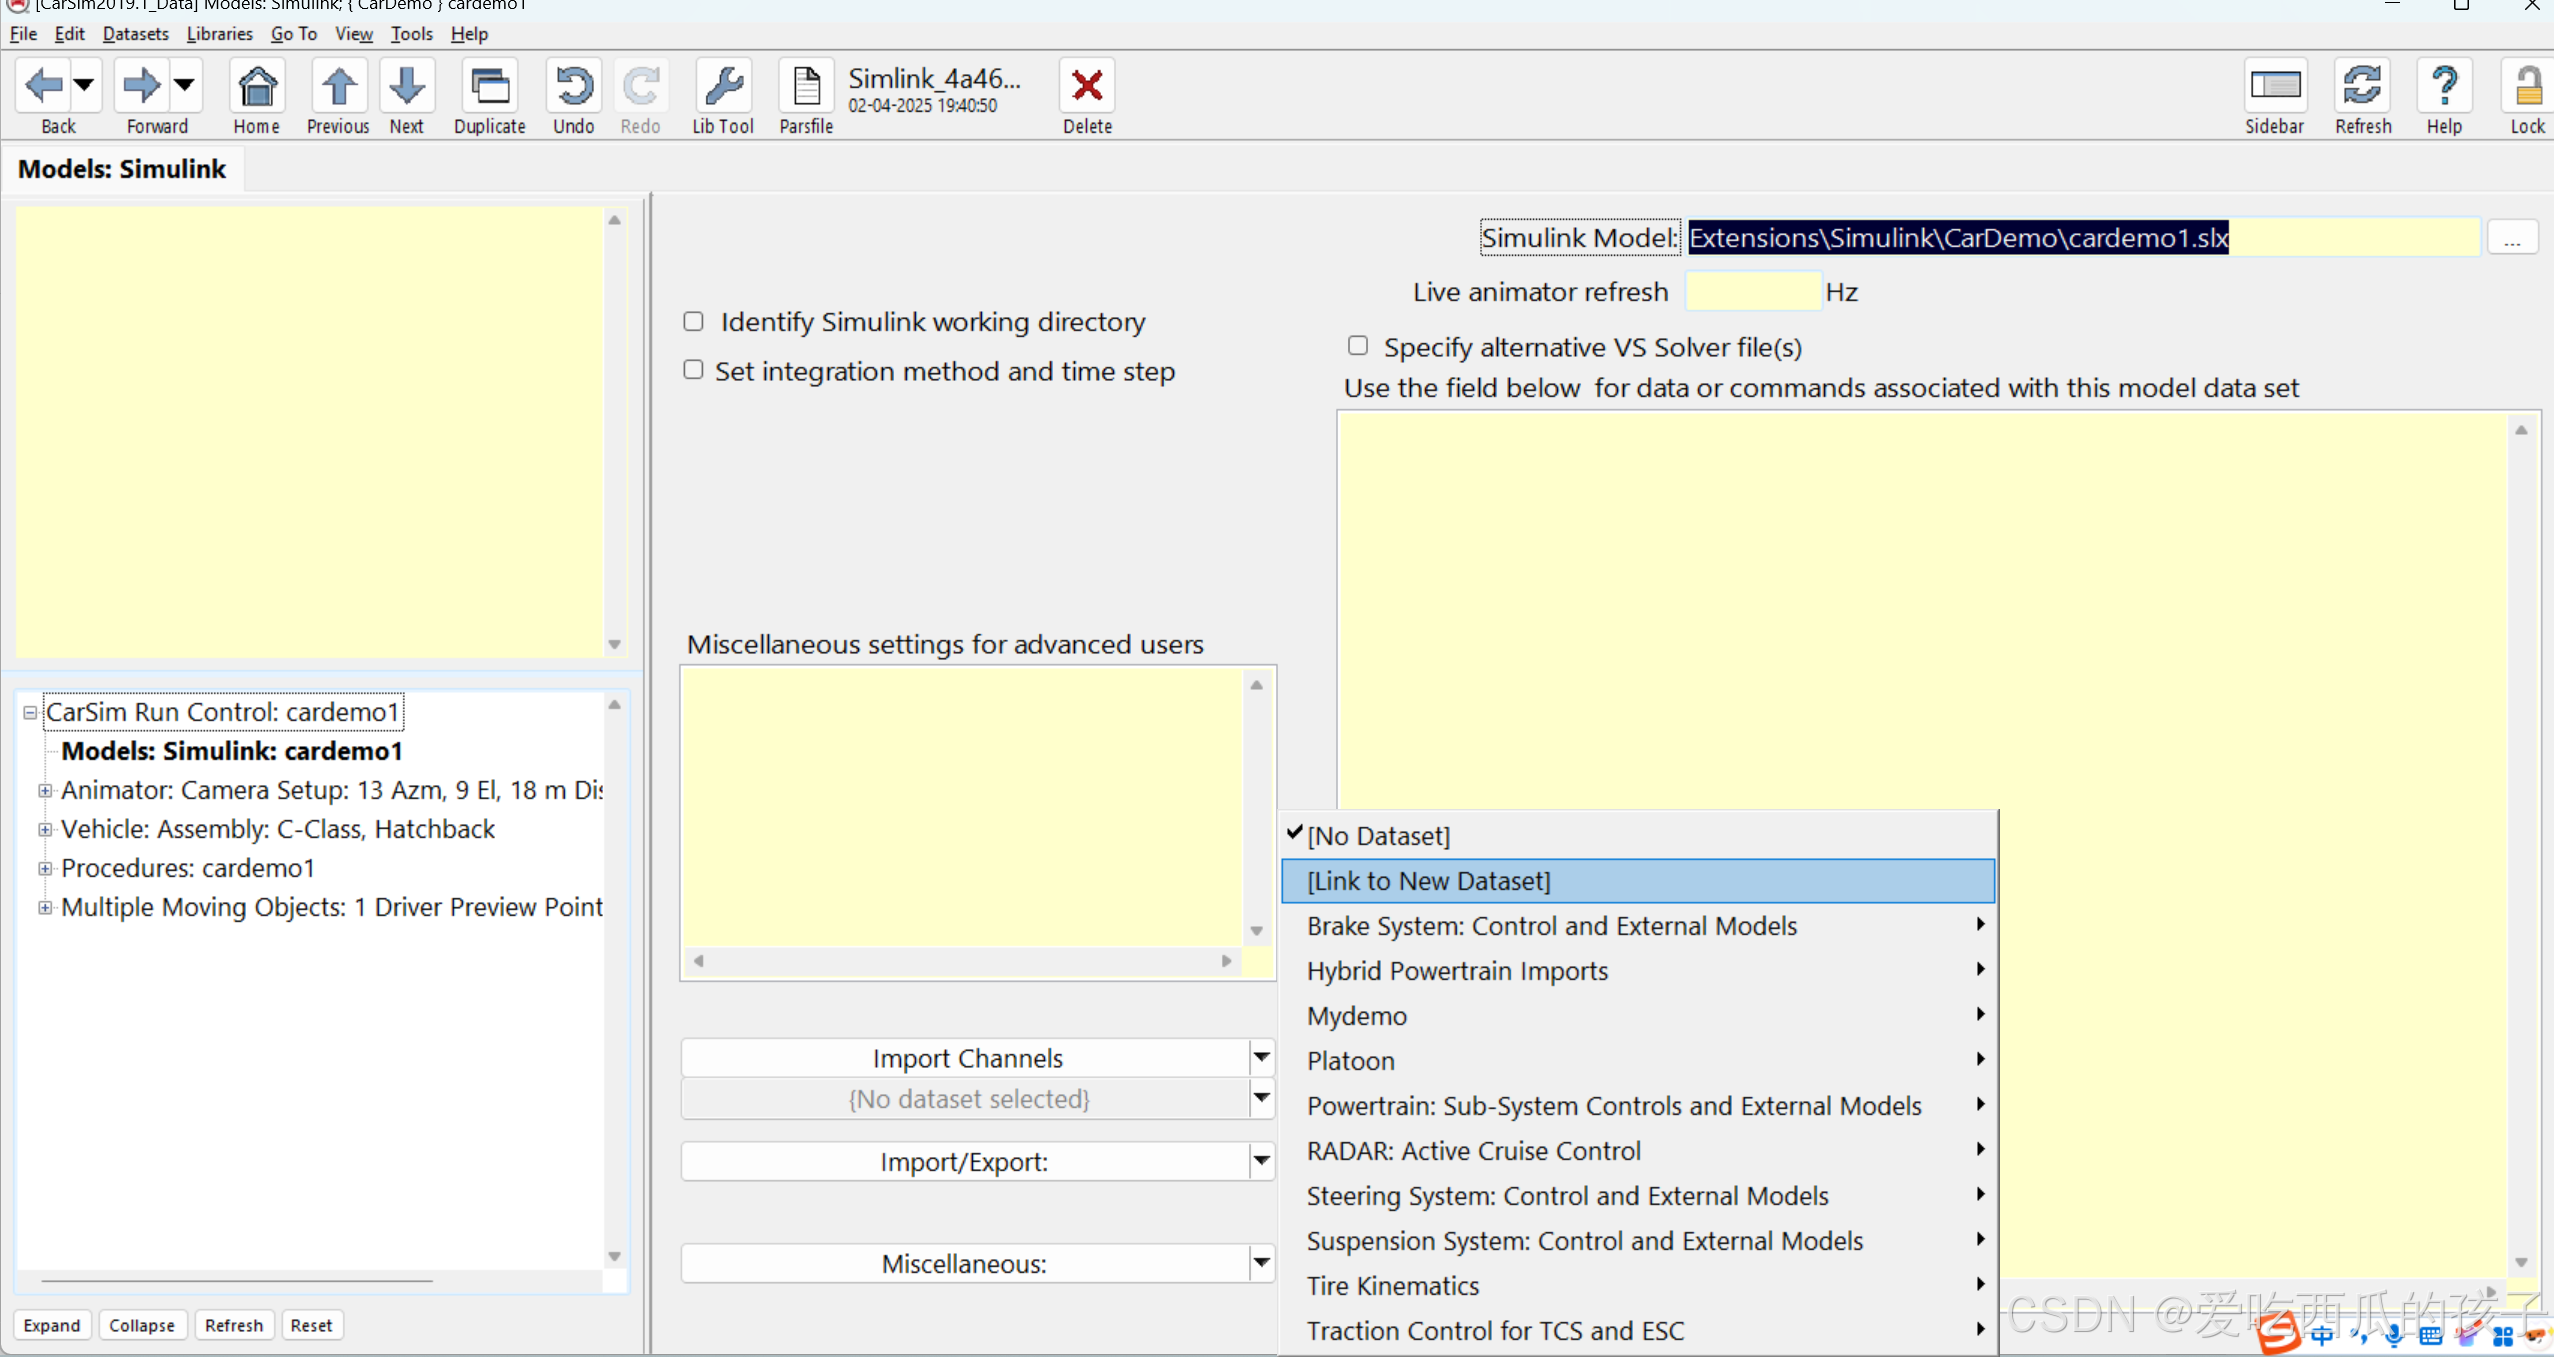Click the Duplicate dataset icon
The image size is (2554, 1357).
[x=489, y=87]
